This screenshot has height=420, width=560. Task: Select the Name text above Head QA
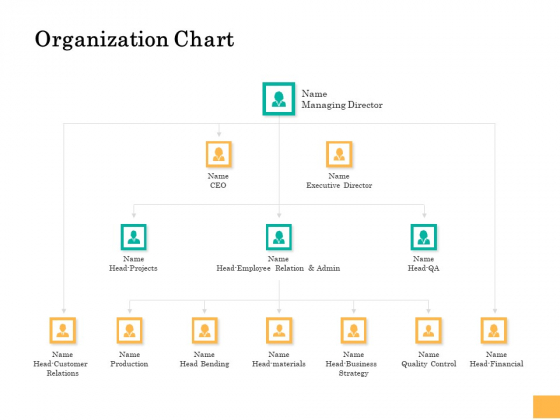[424, 259]
